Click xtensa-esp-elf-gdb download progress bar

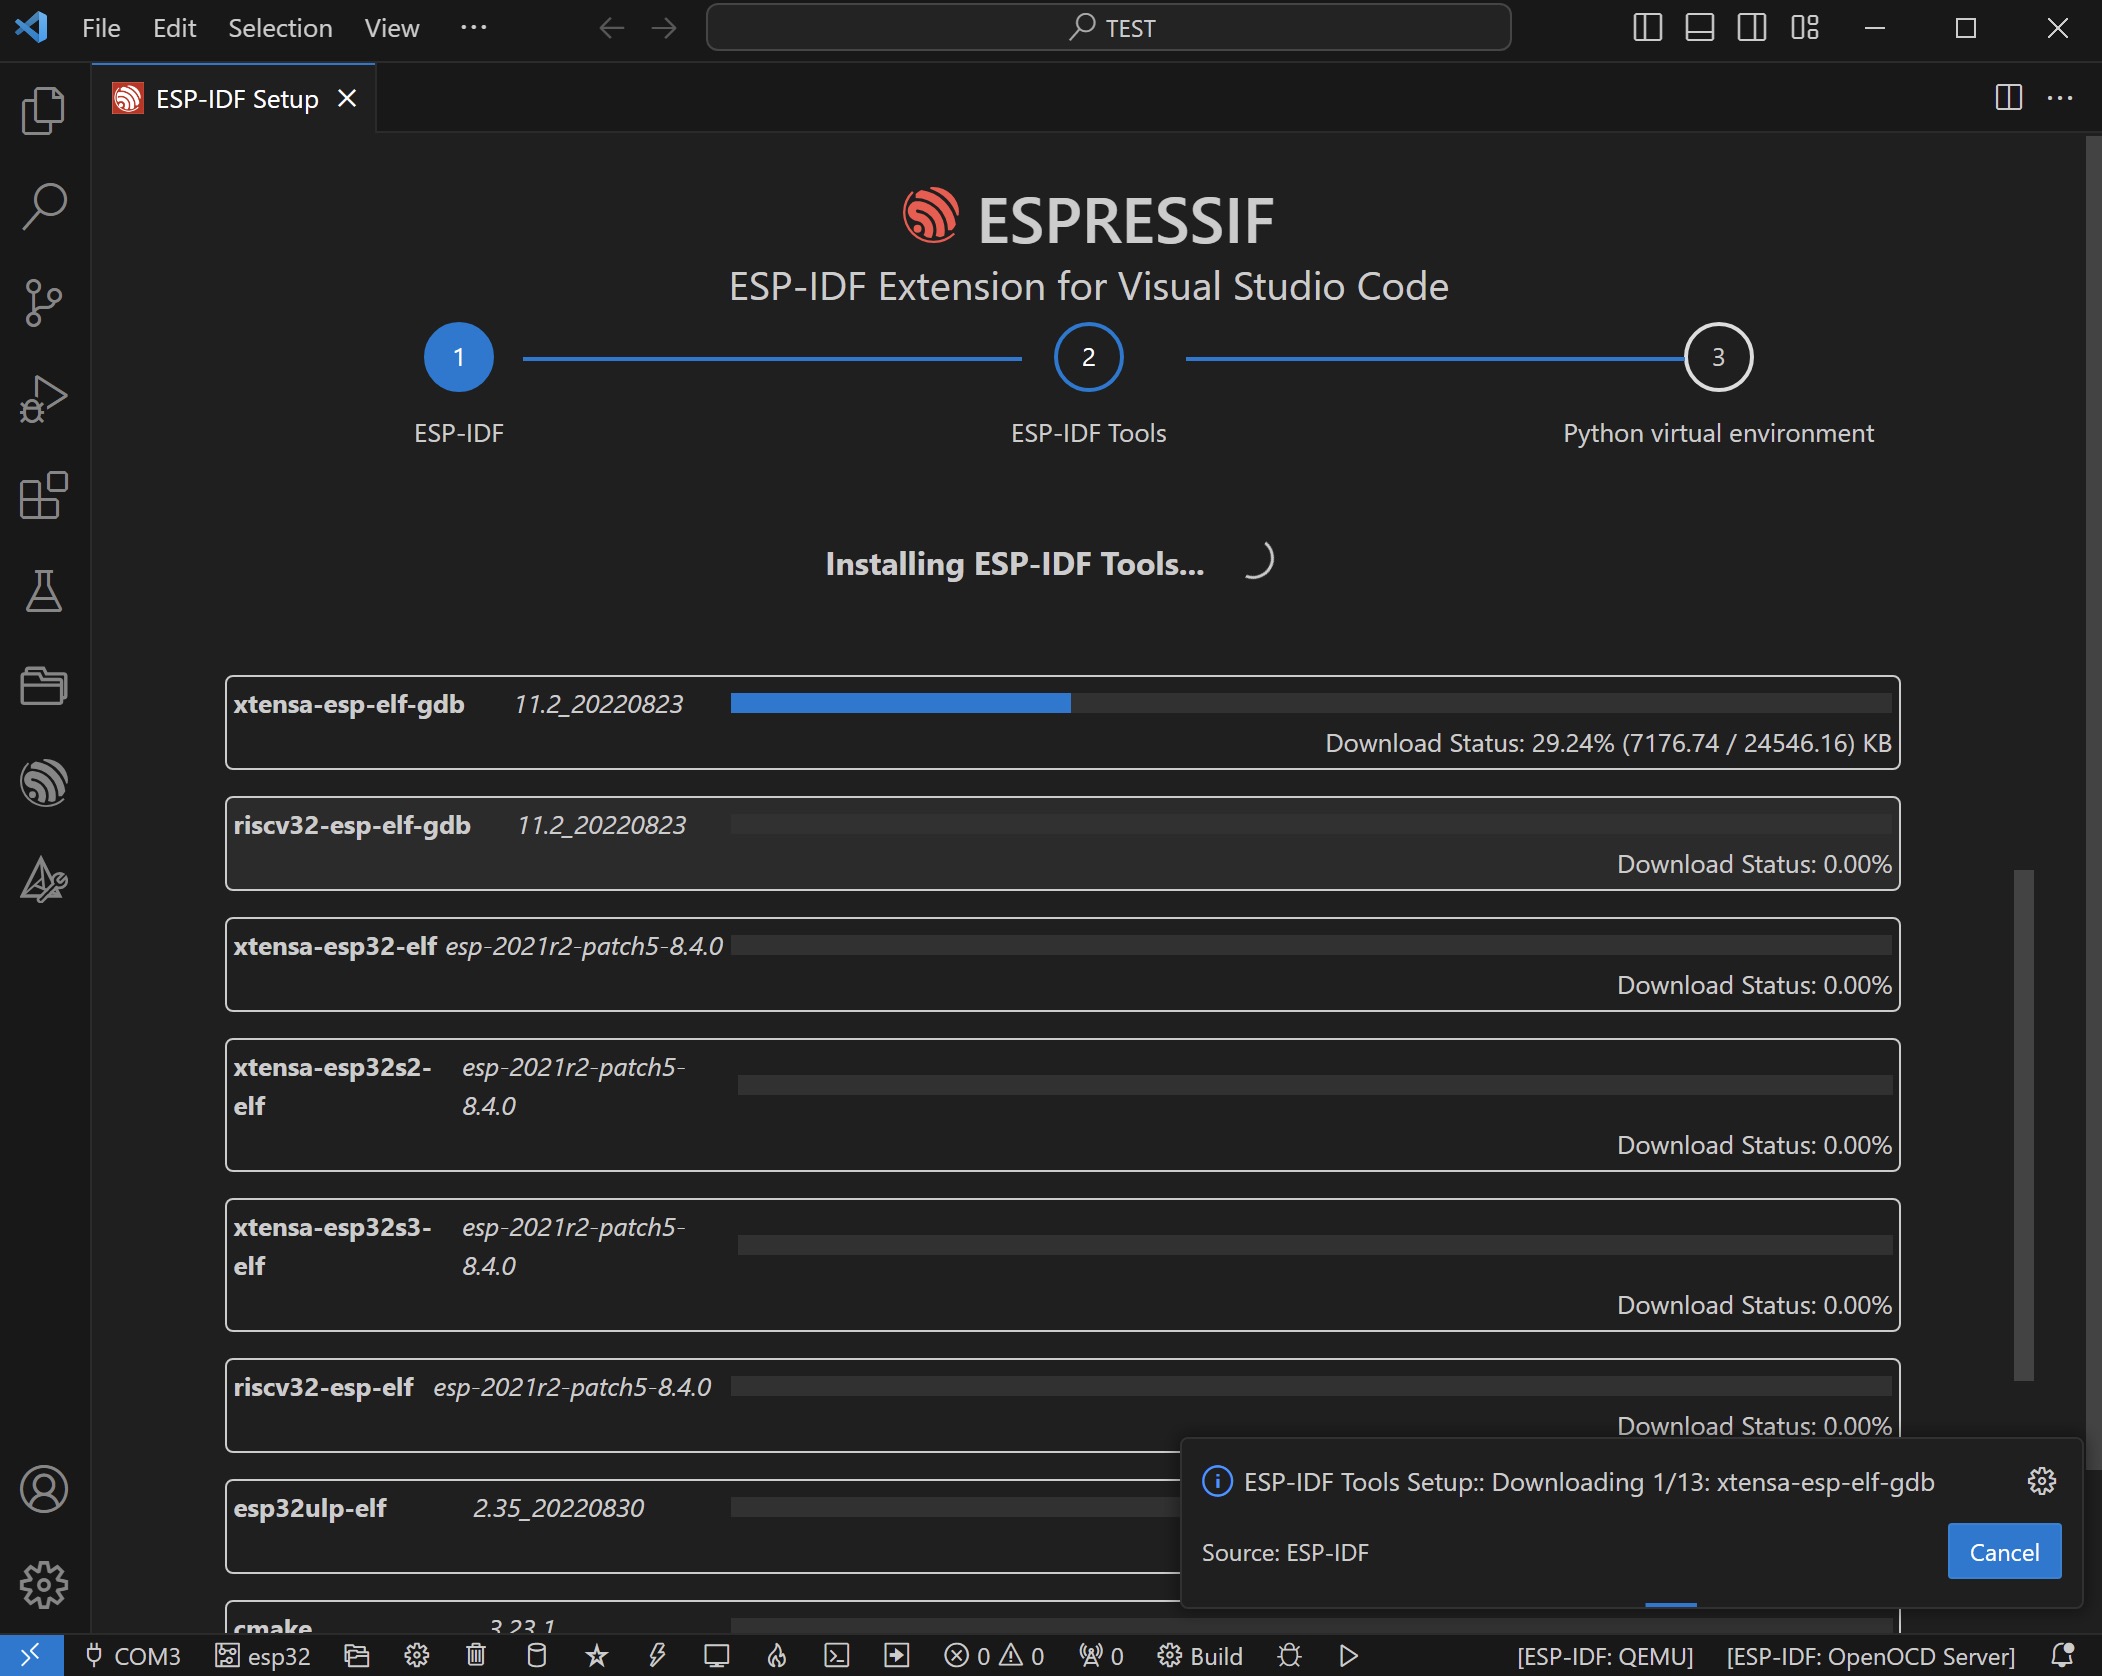[1311, 703]
